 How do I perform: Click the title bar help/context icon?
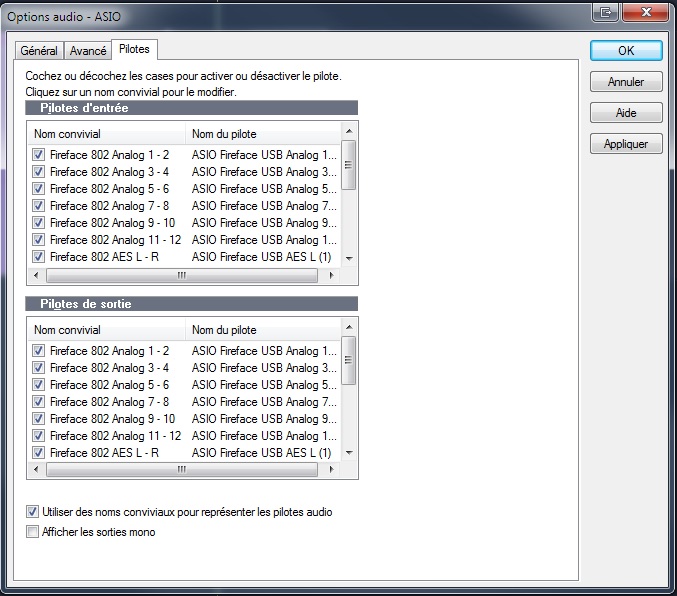pos(606,12)
